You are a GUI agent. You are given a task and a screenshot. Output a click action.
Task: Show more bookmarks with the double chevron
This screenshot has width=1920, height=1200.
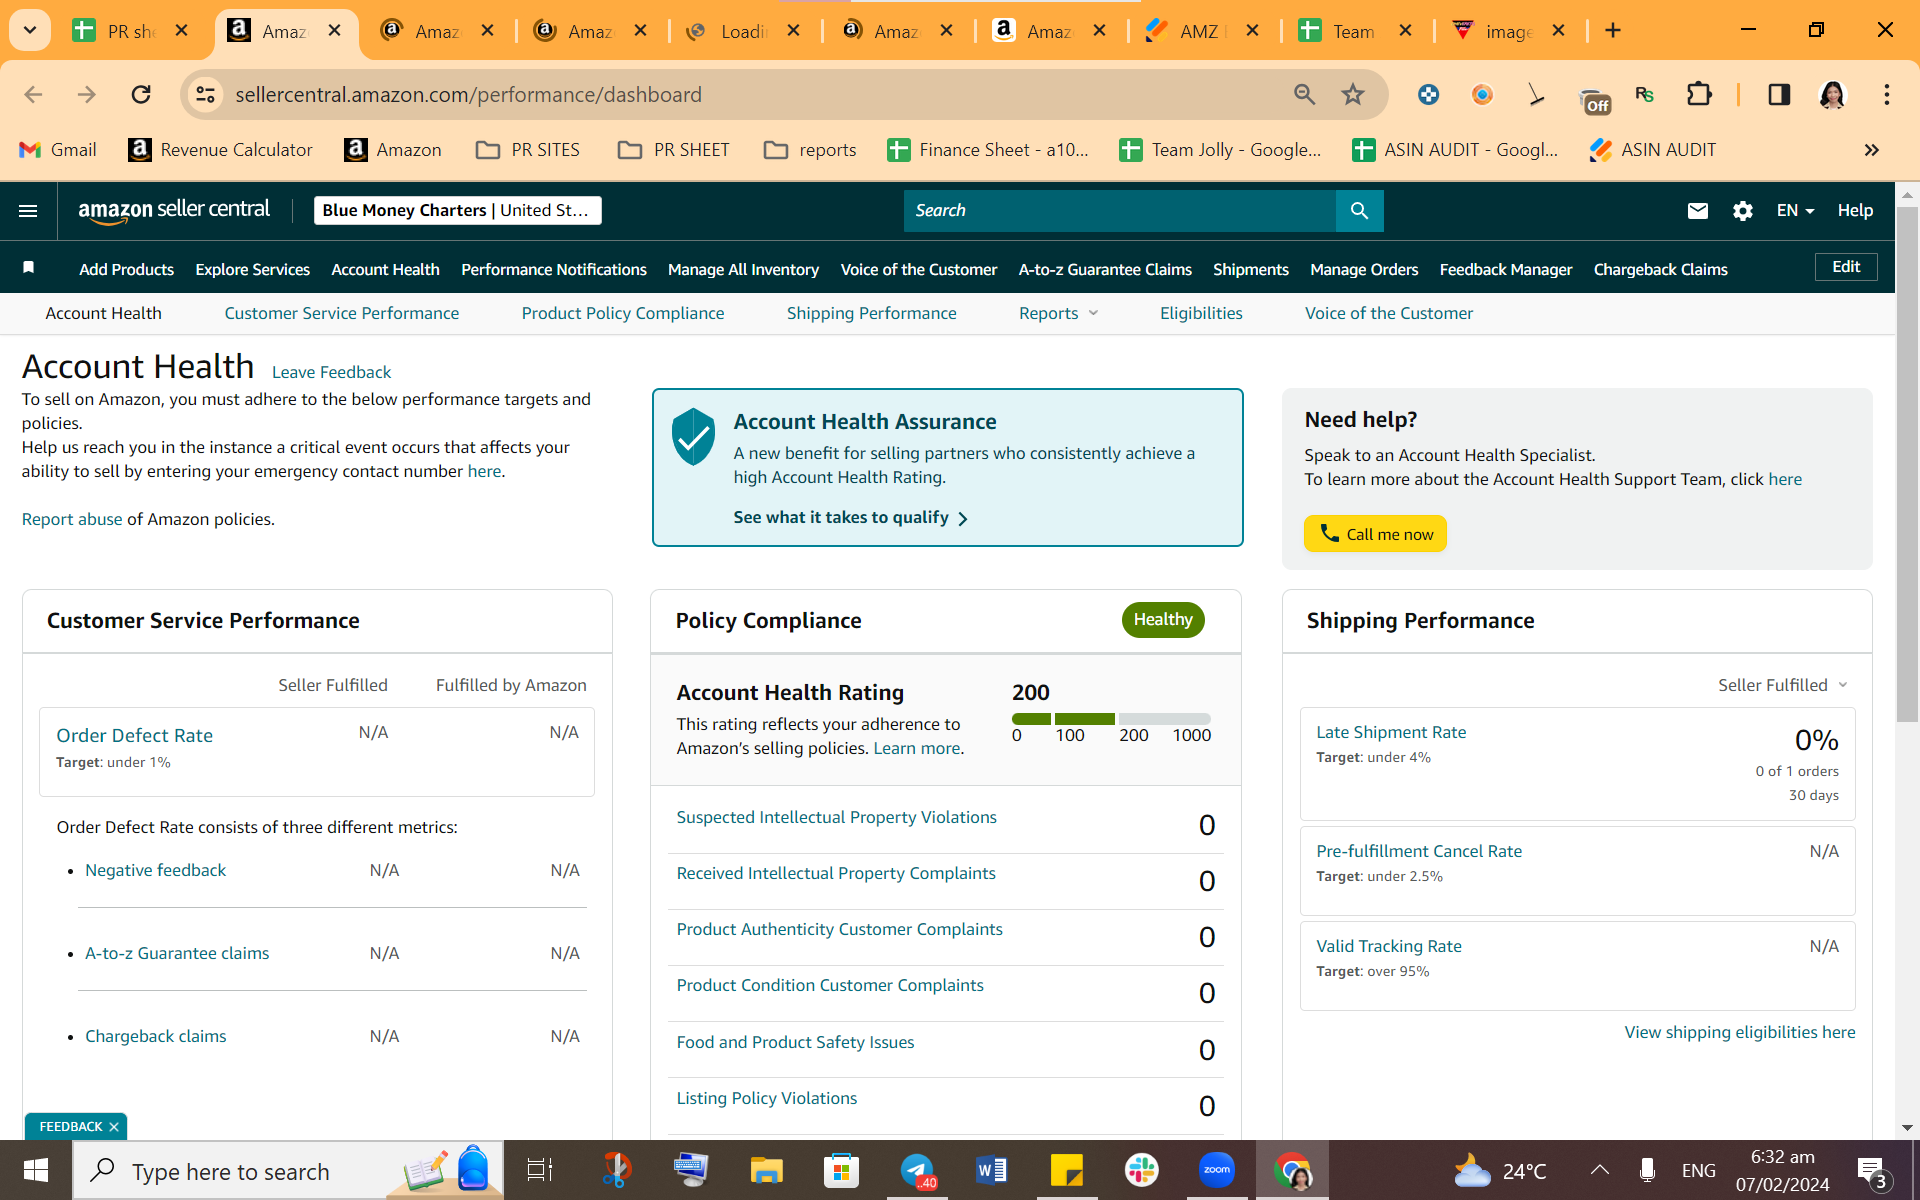[x=1871, y=150]
